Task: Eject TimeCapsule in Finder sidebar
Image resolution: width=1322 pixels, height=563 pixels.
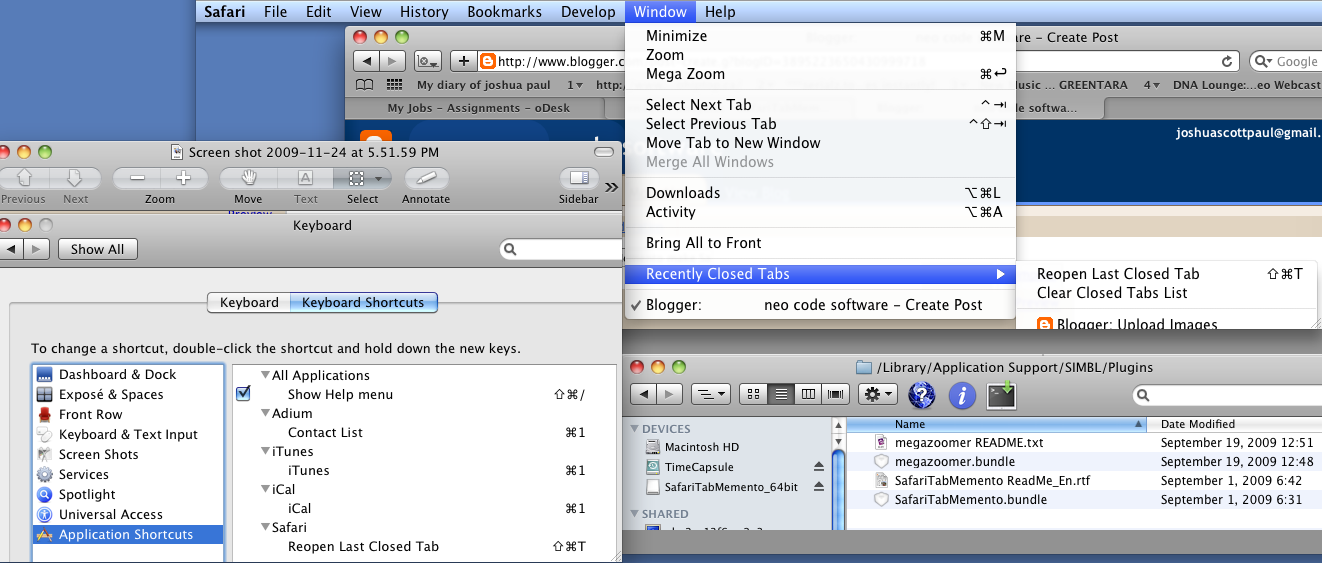Action: [819, 467]
